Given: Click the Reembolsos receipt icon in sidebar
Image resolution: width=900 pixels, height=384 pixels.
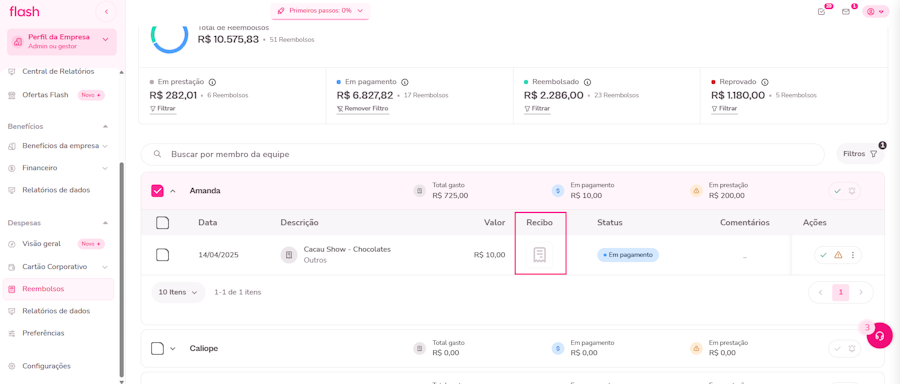Looking at the screenshot, I should [x=12, y=289].
